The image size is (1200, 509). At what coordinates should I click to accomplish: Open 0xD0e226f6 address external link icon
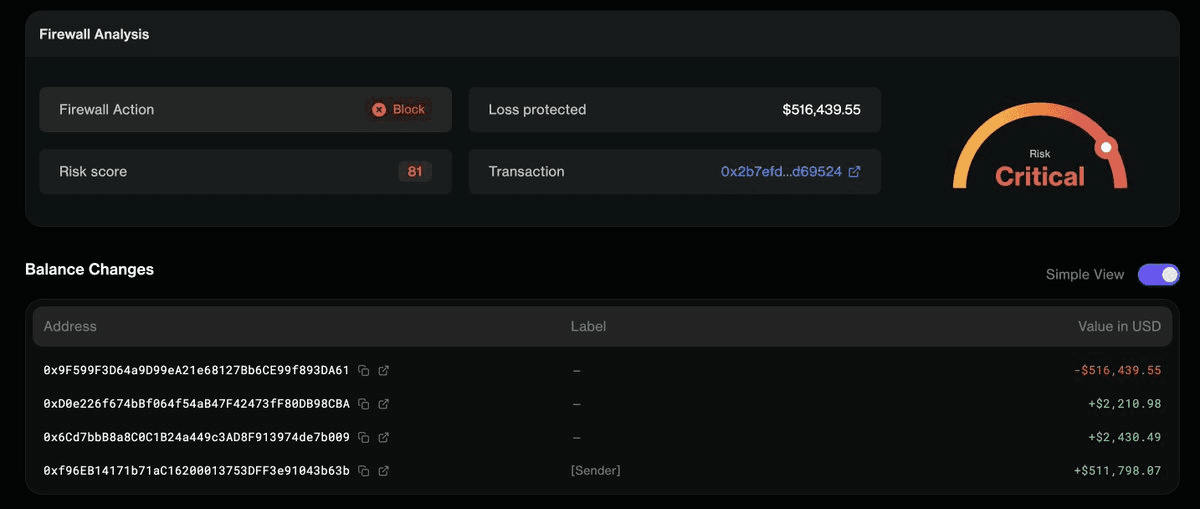384,404
